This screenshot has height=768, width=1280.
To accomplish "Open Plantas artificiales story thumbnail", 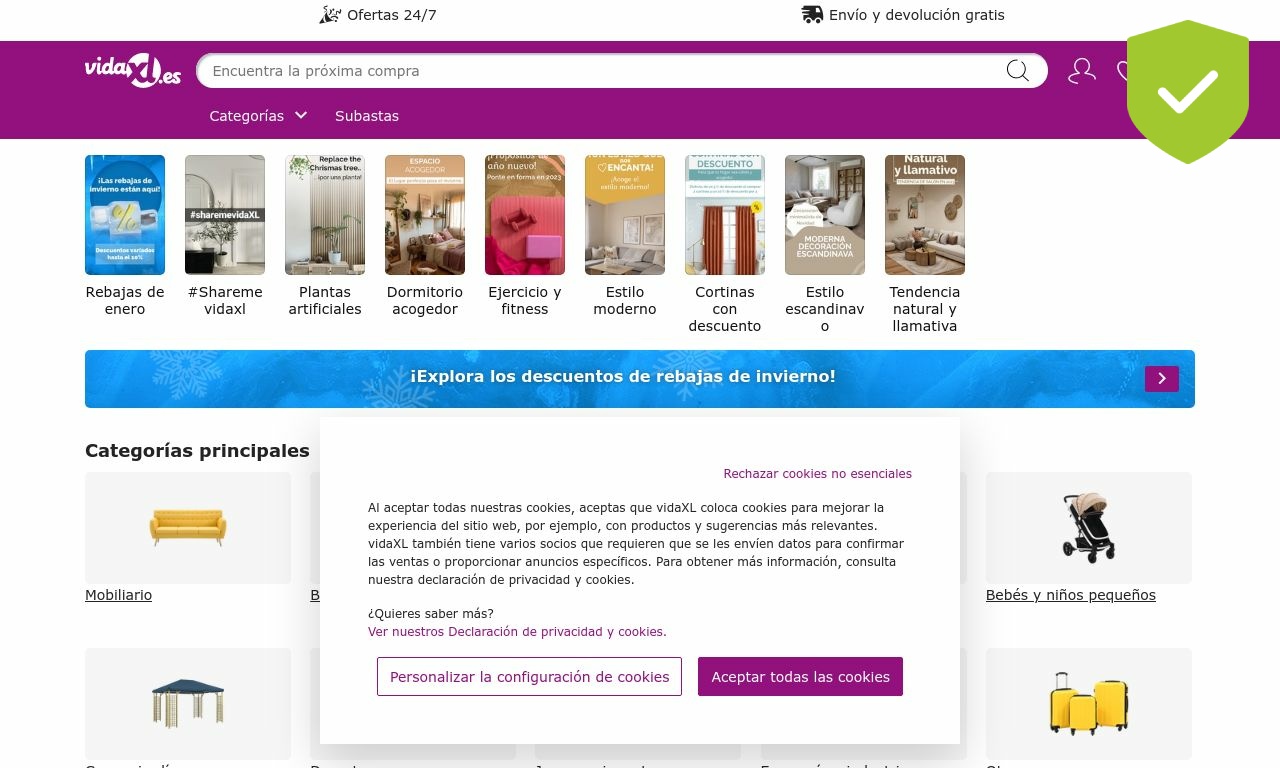I will tap(325, 215).
